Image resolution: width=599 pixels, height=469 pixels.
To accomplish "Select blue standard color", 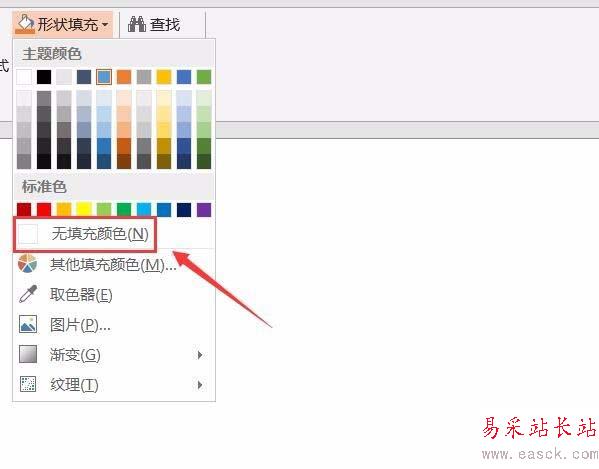I will click(164, 210).
